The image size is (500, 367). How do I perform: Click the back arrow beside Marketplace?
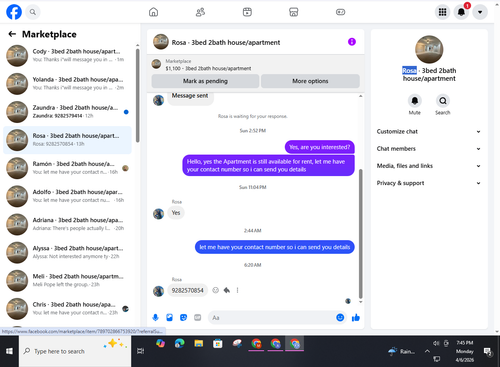[x=12, y=34]
